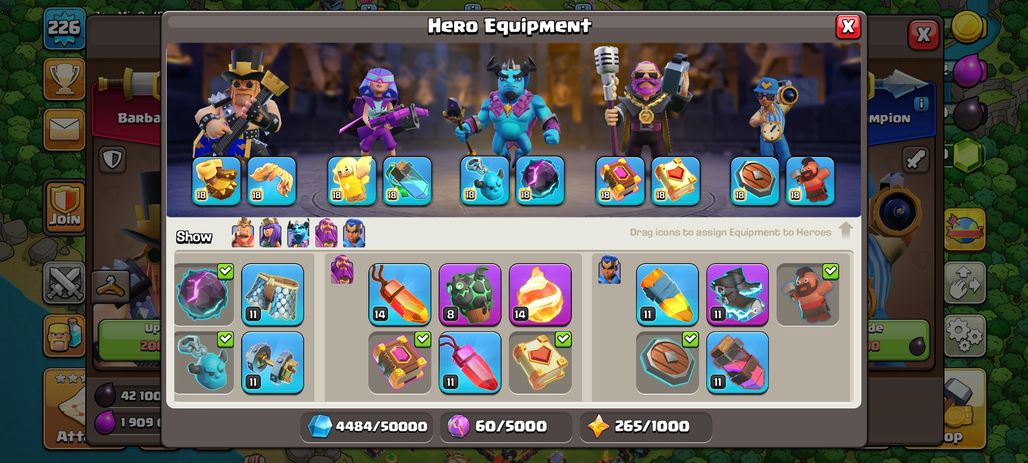Screen dimensions: 1028x463
Task: Close the Hero Equipment window
Action: (x=848, y=26)
